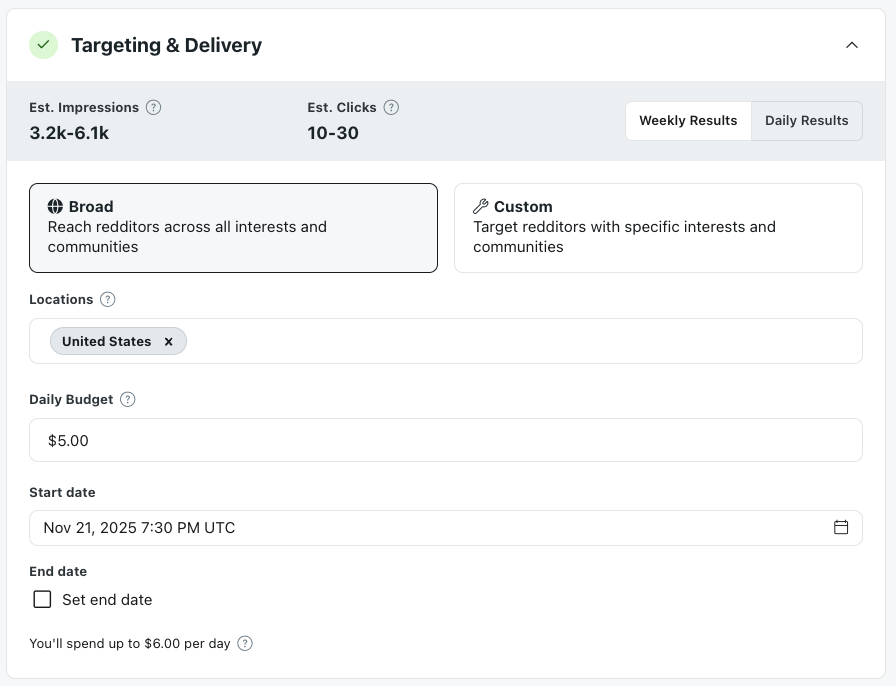Select the Custom targeting option

[658, 227]
